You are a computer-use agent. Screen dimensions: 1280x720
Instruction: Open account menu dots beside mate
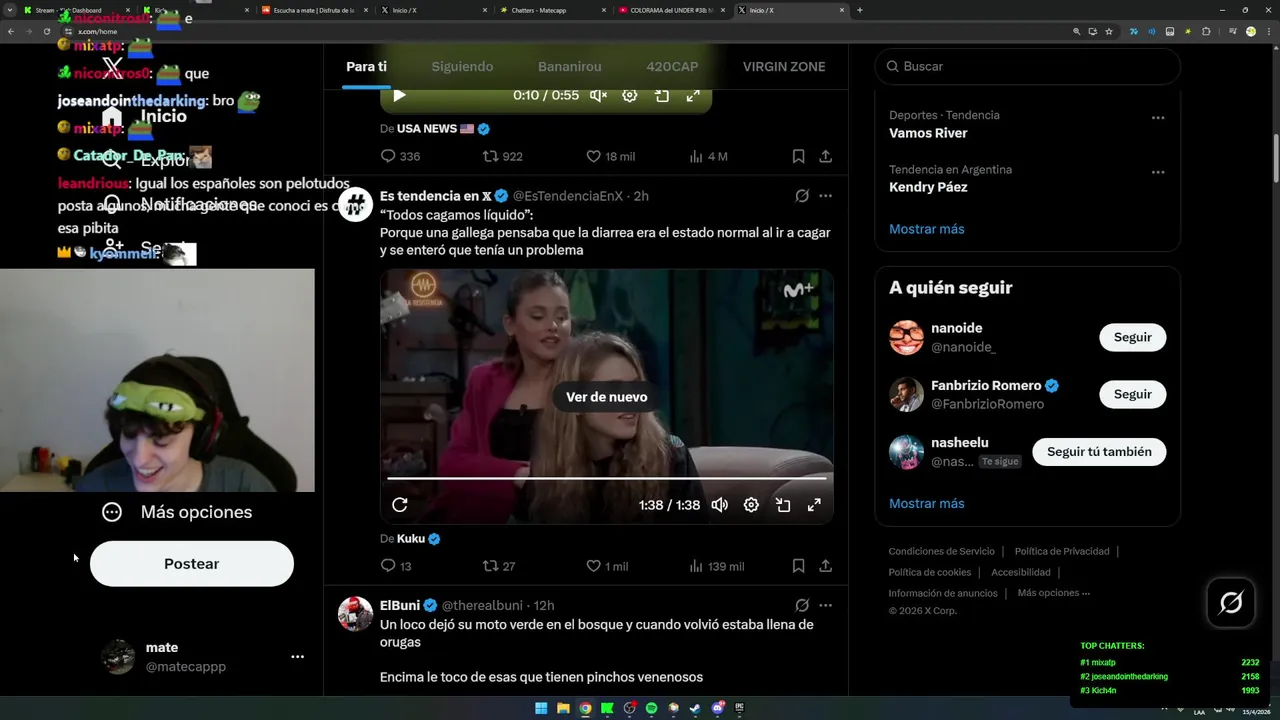click(297, 657)
